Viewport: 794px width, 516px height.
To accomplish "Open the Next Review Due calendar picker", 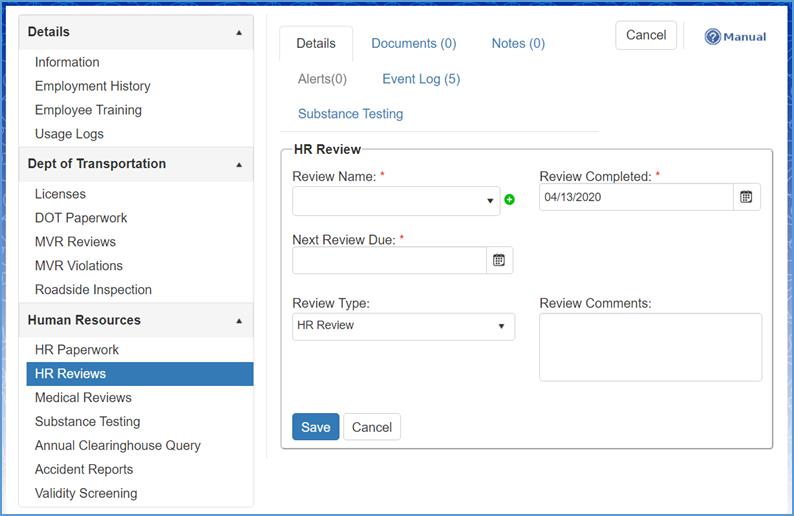I will click(499, 260).
